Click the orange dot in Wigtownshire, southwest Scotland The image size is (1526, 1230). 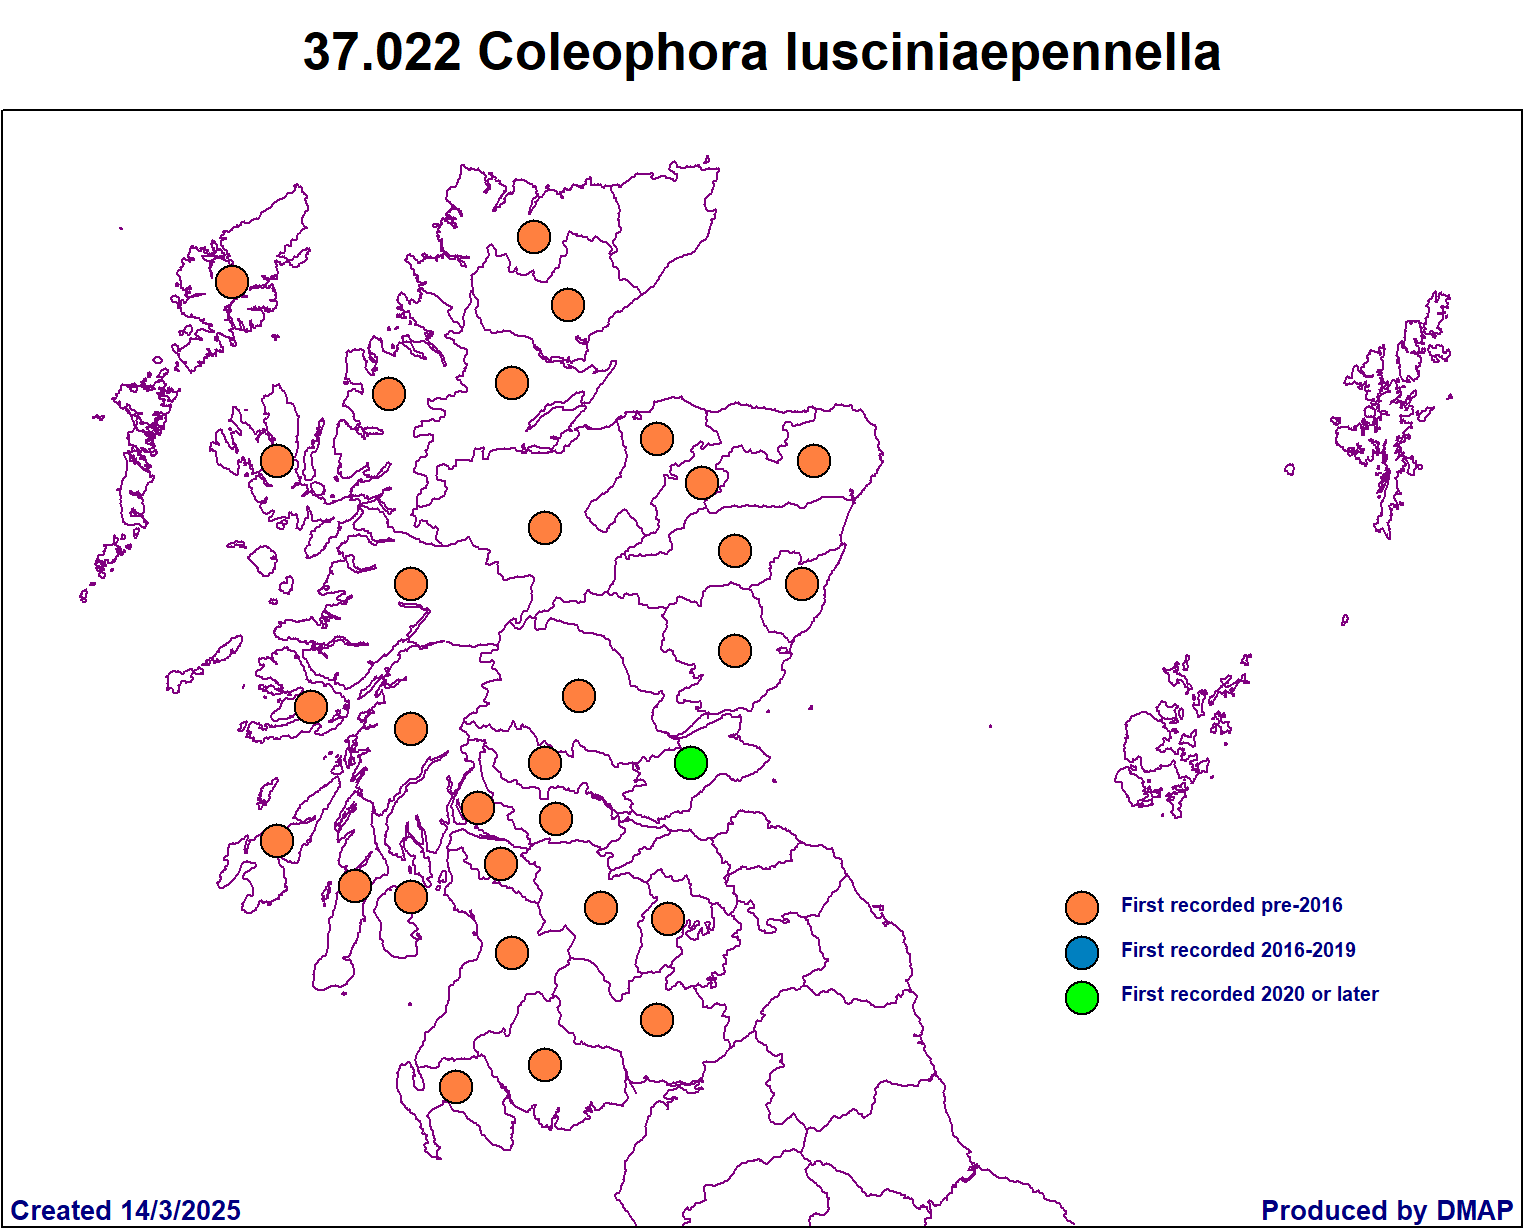point(456,1087)
